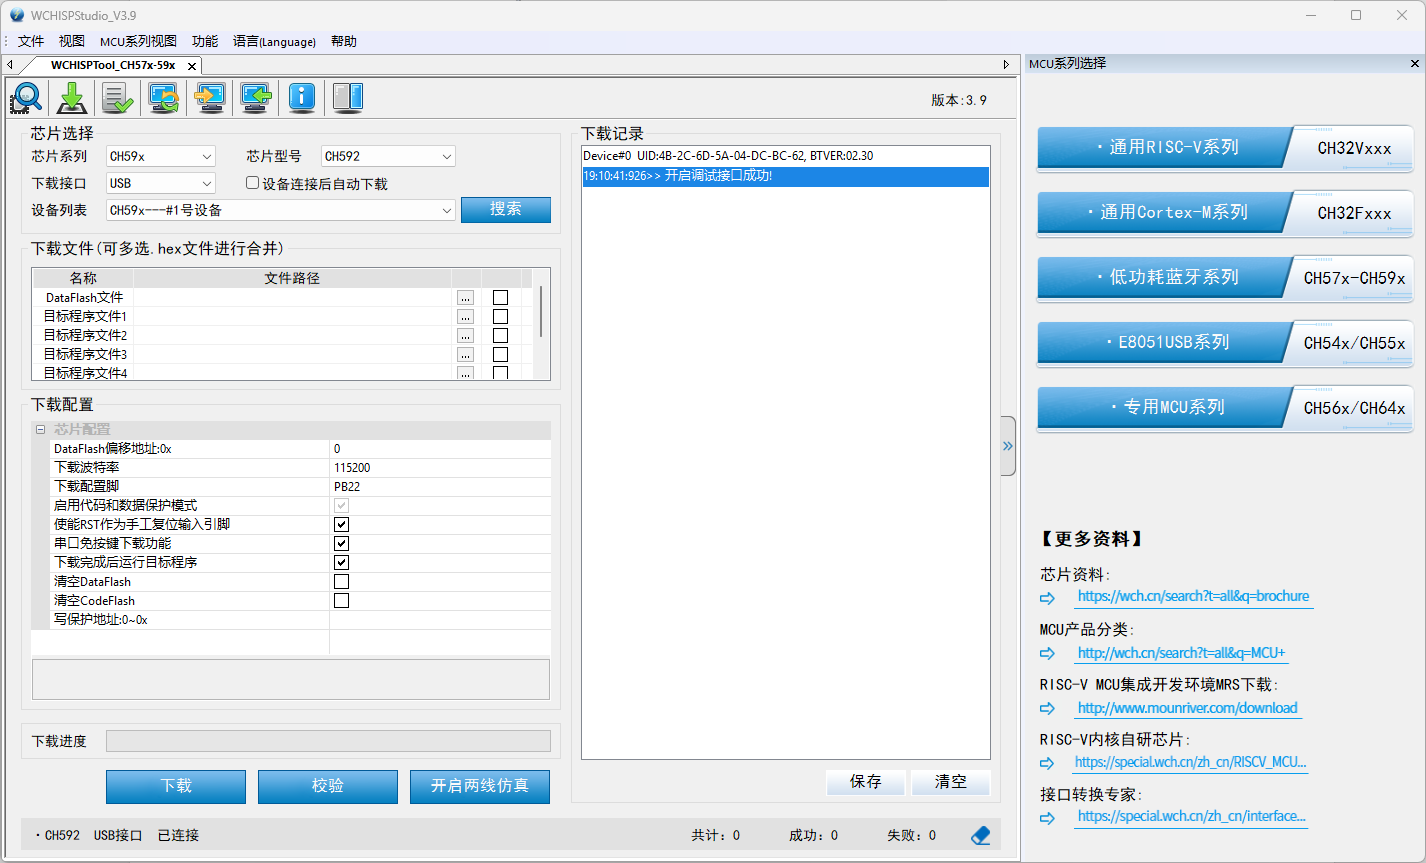This screenshot has height=863, width=1426.
Task: Click the 开启两线仿真 button
Action: (x=480, y=786)
